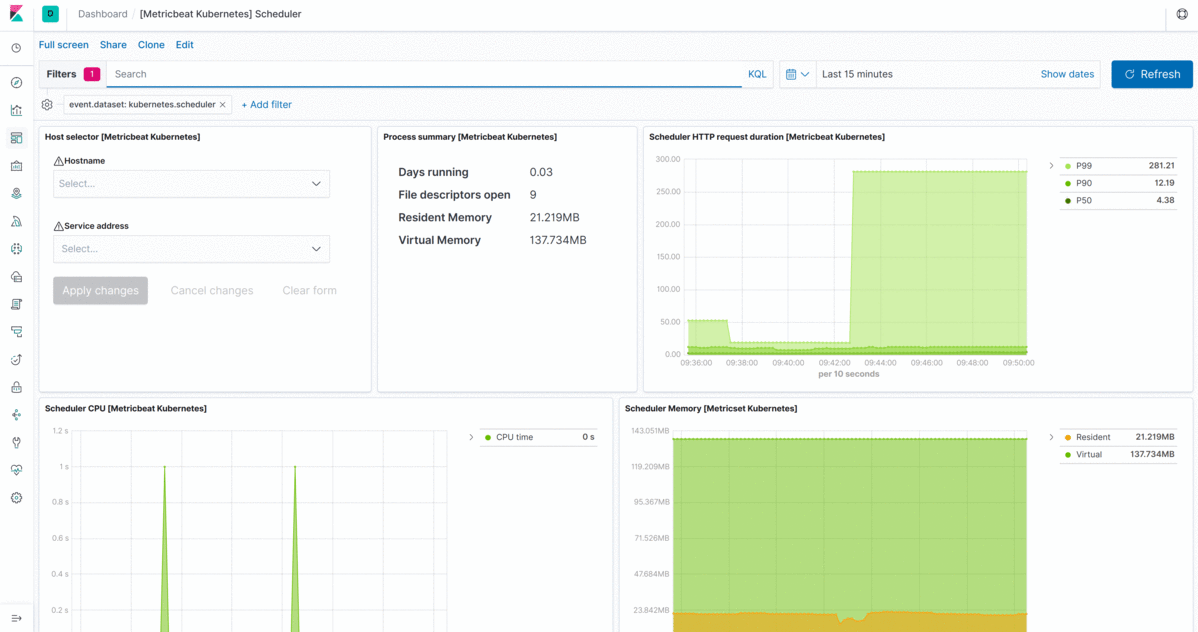The height and width of the screenshot is (632, 1198).
Task: Click the Resident Memory value 21.219MB in summary
Action: coord(555,218)
